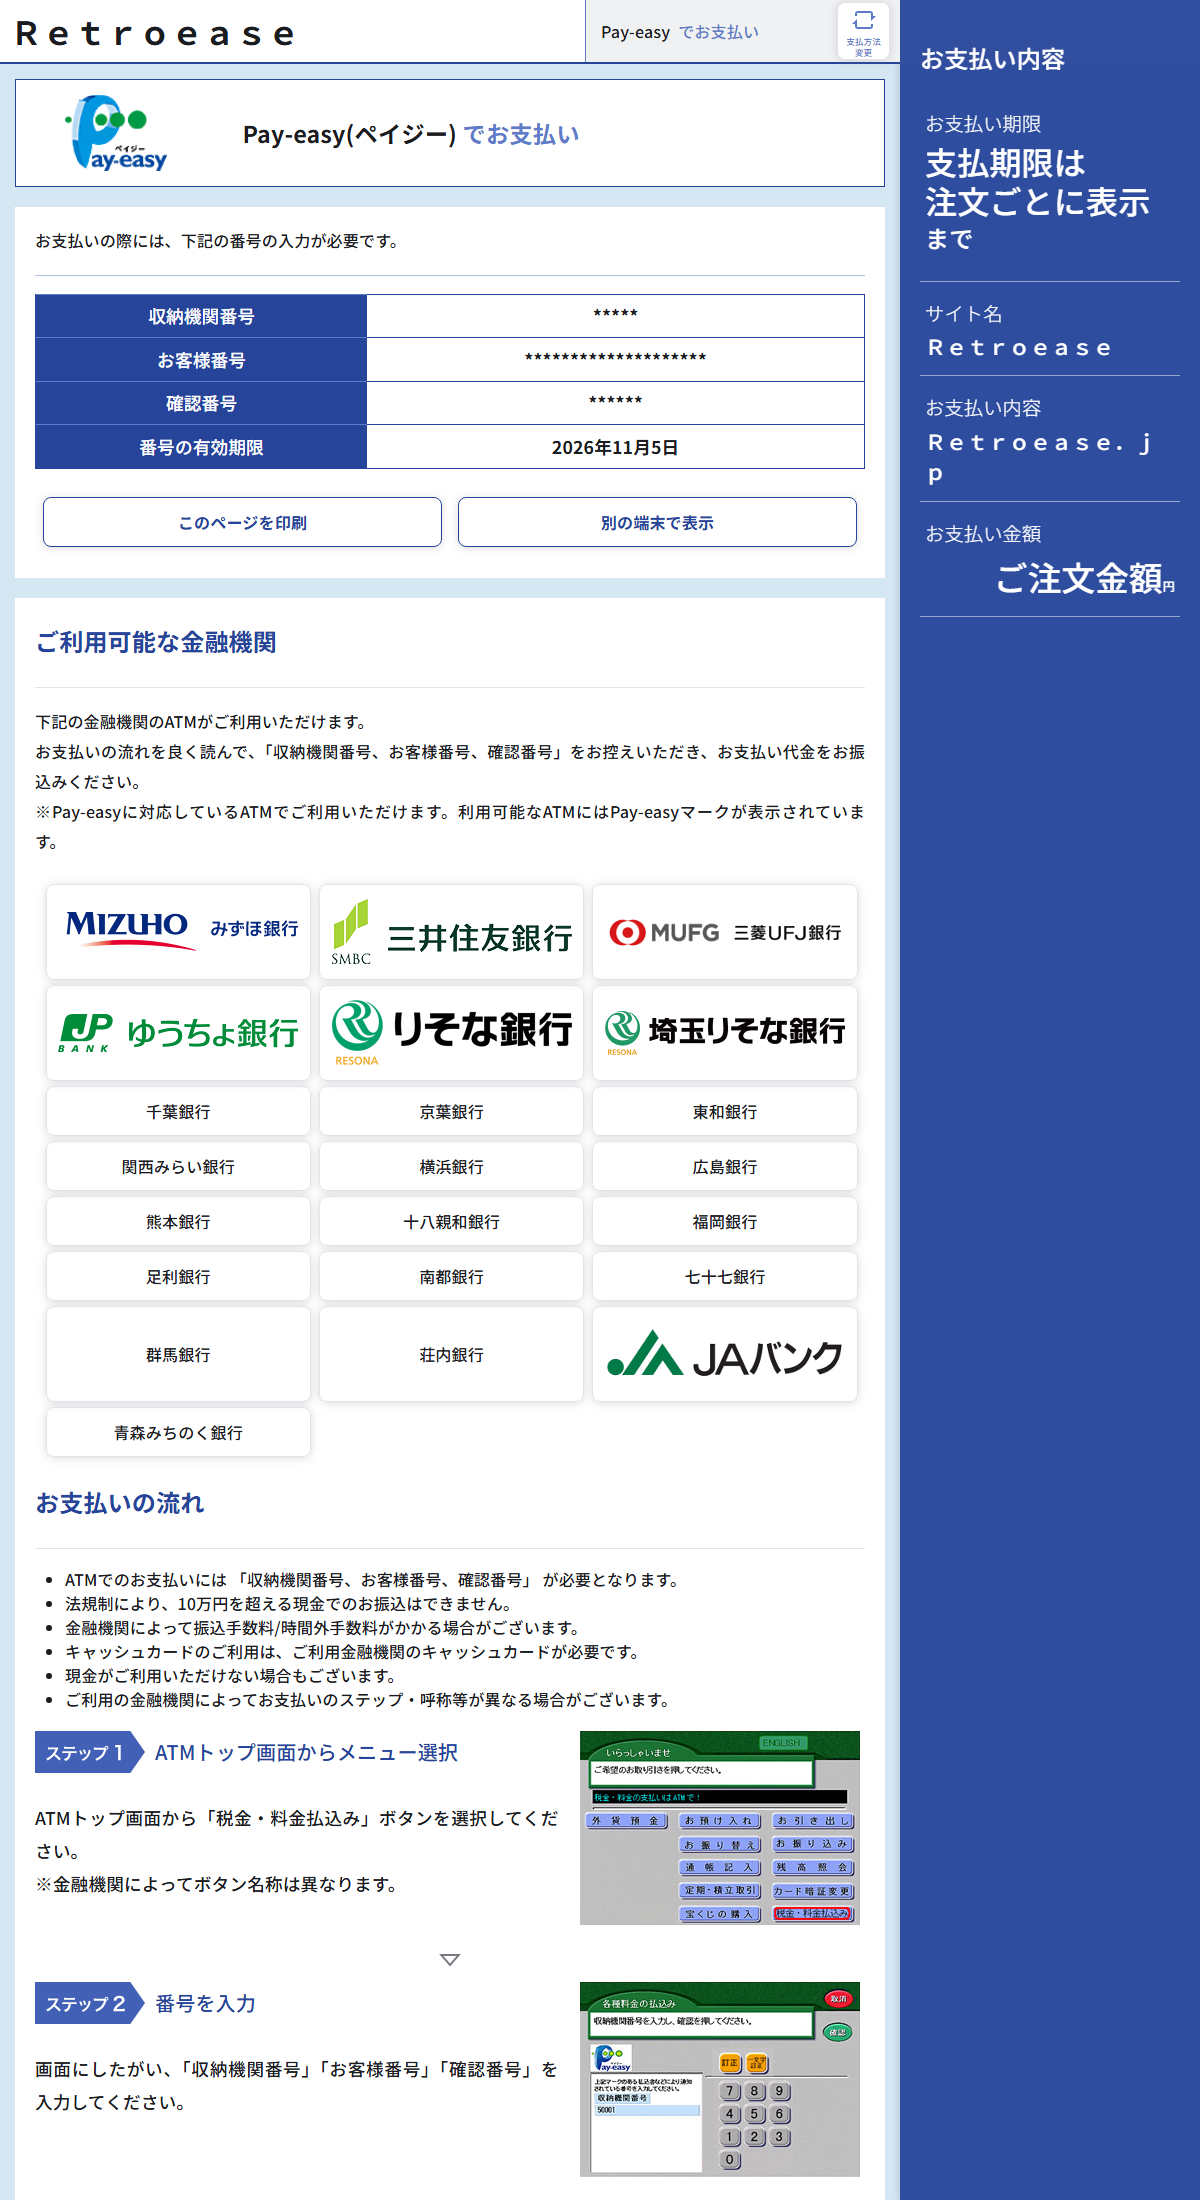Click the 横浜銀行 card
This screenshot has width=1200, height=2200.
point(451,1166)
